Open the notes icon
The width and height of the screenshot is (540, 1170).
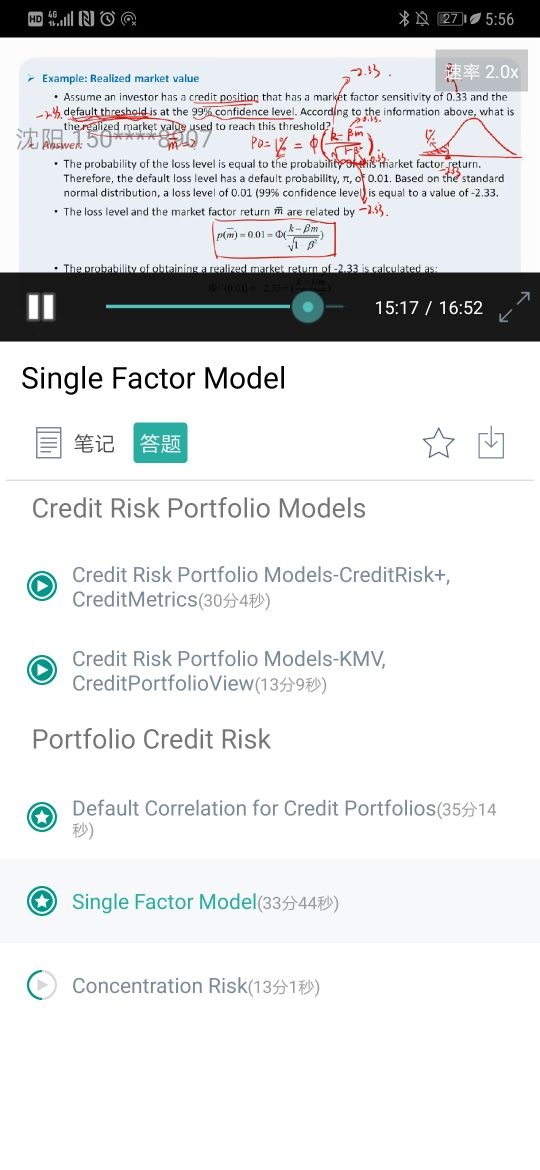click(49, 442)
